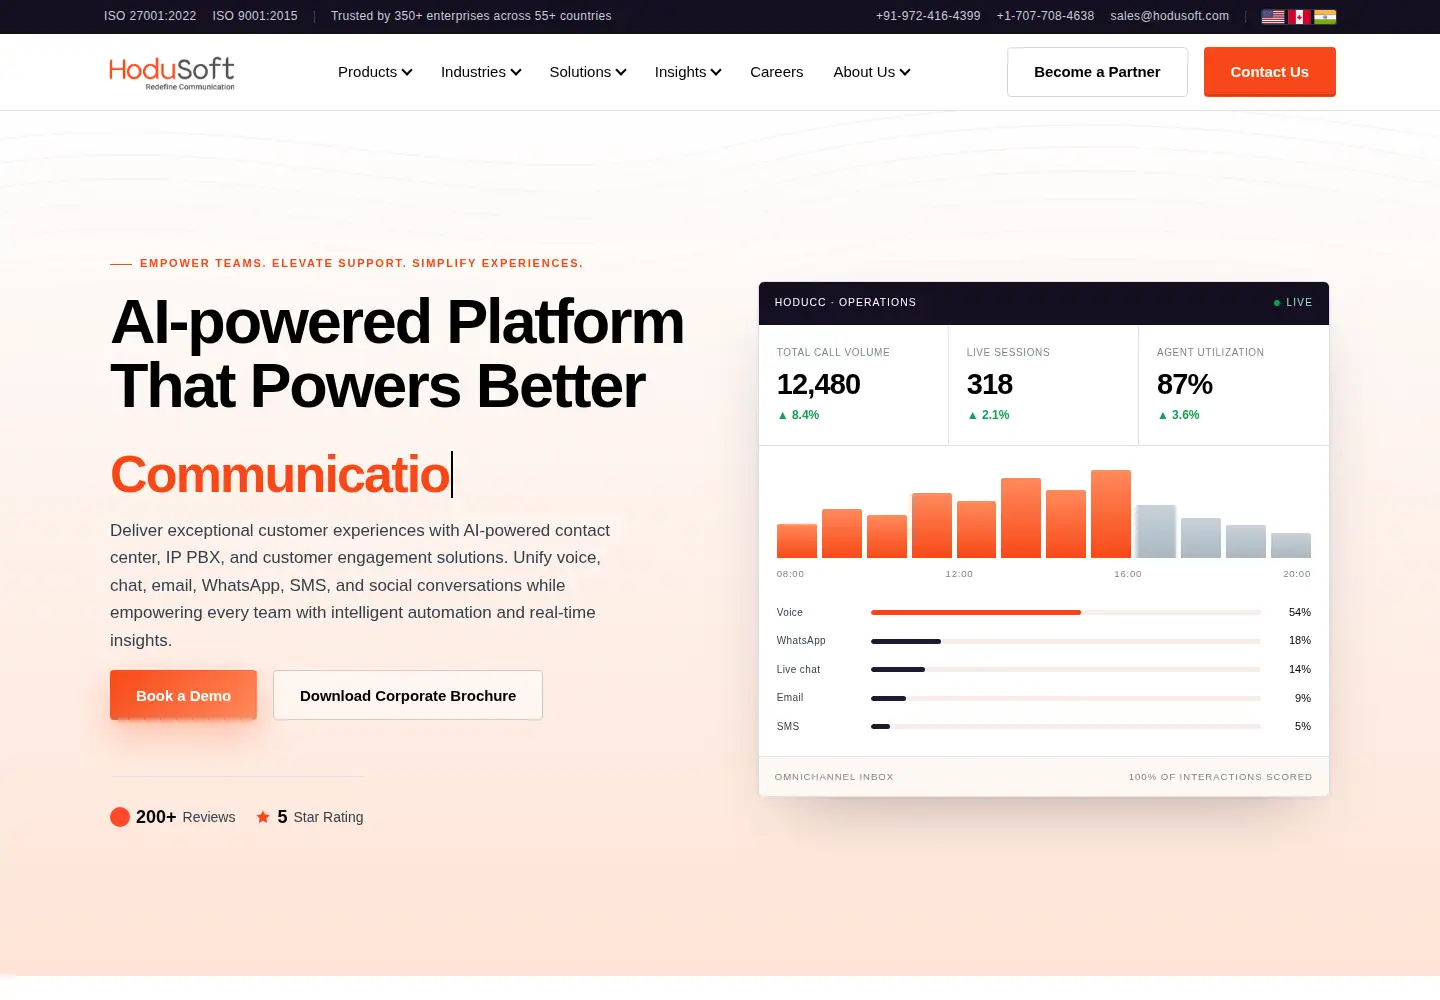
Task: Call the +91-972-416-4399 number link
Action: 928,16
